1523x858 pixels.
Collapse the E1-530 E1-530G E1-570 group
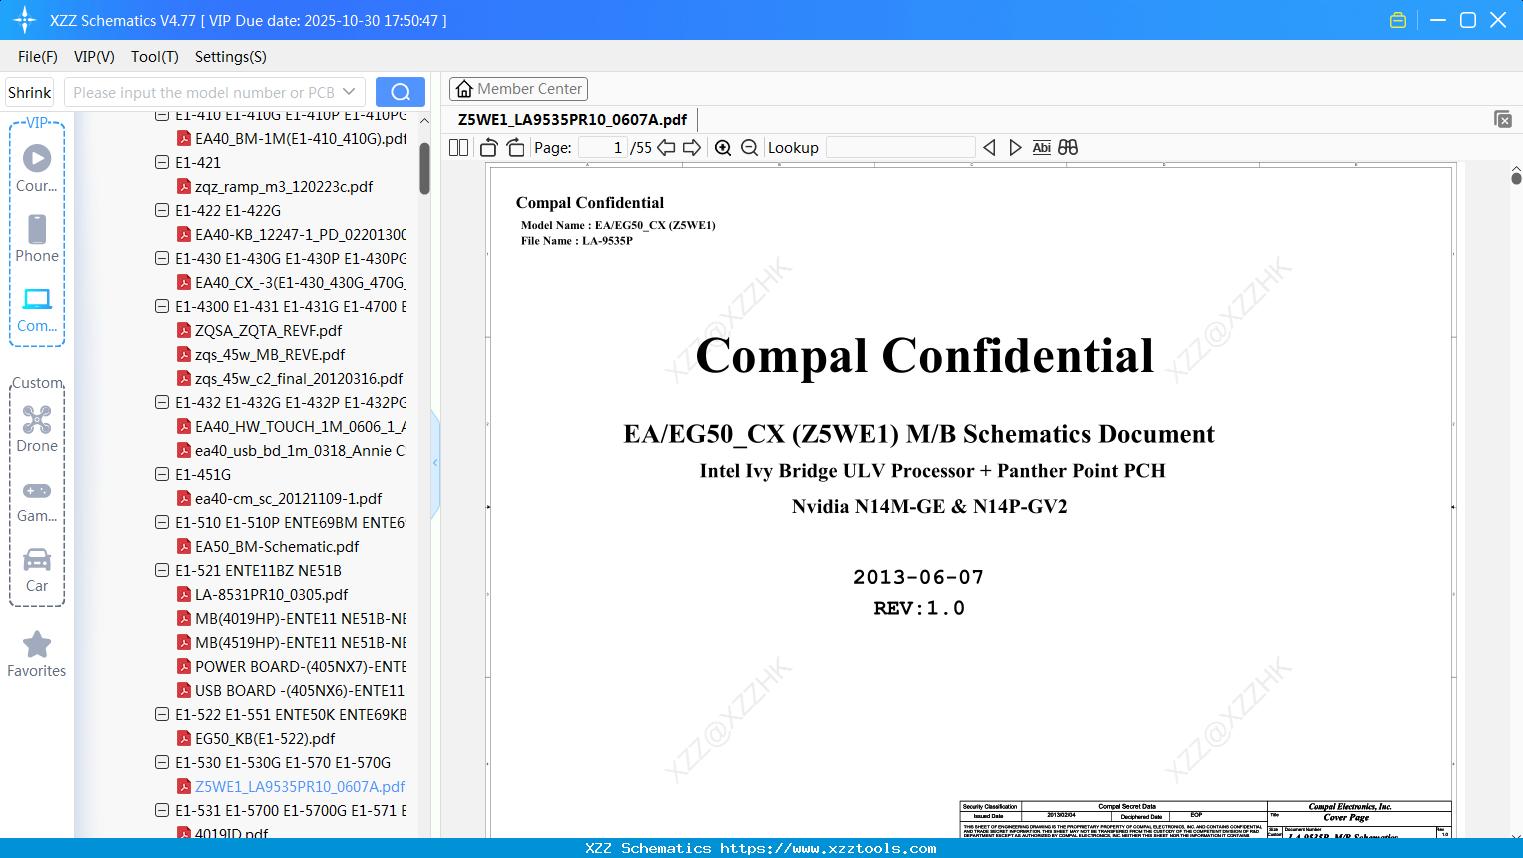[162, 762]
